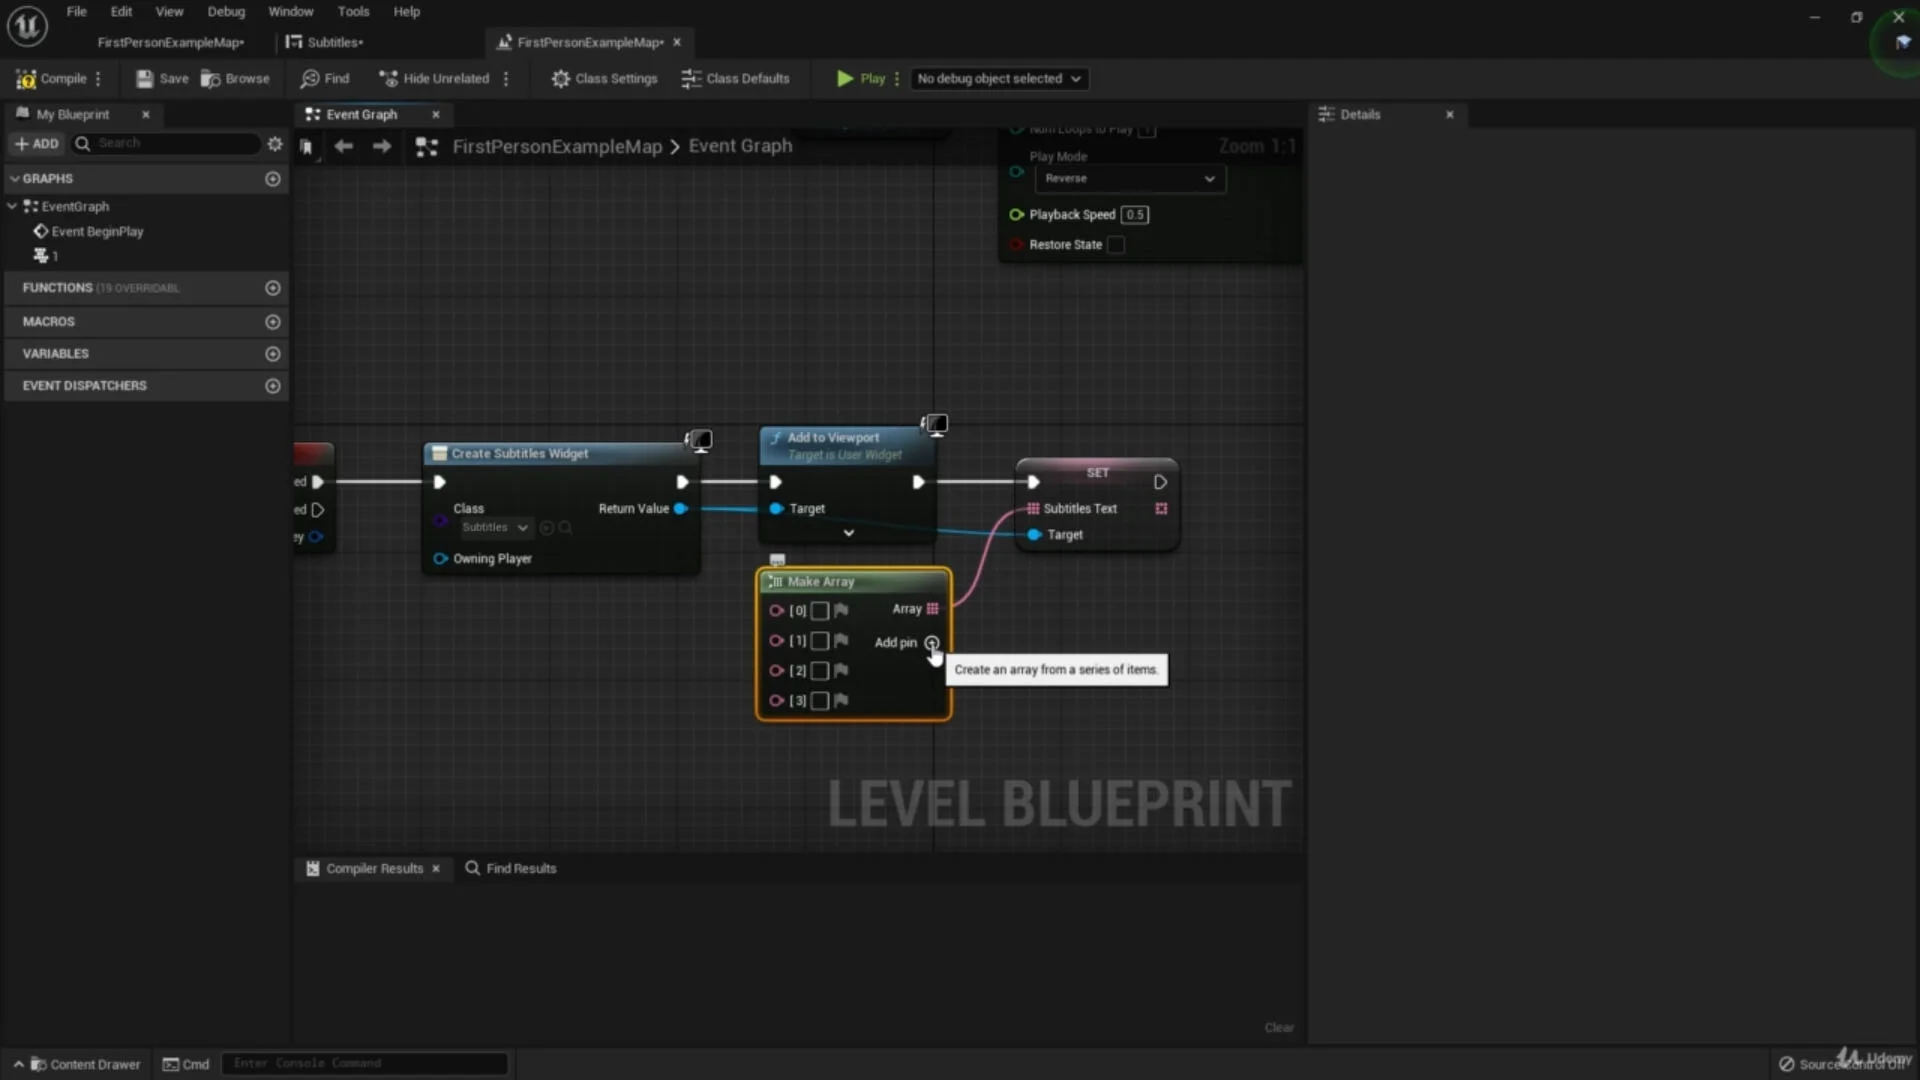Open the Compile options menu

click(98, 79)
